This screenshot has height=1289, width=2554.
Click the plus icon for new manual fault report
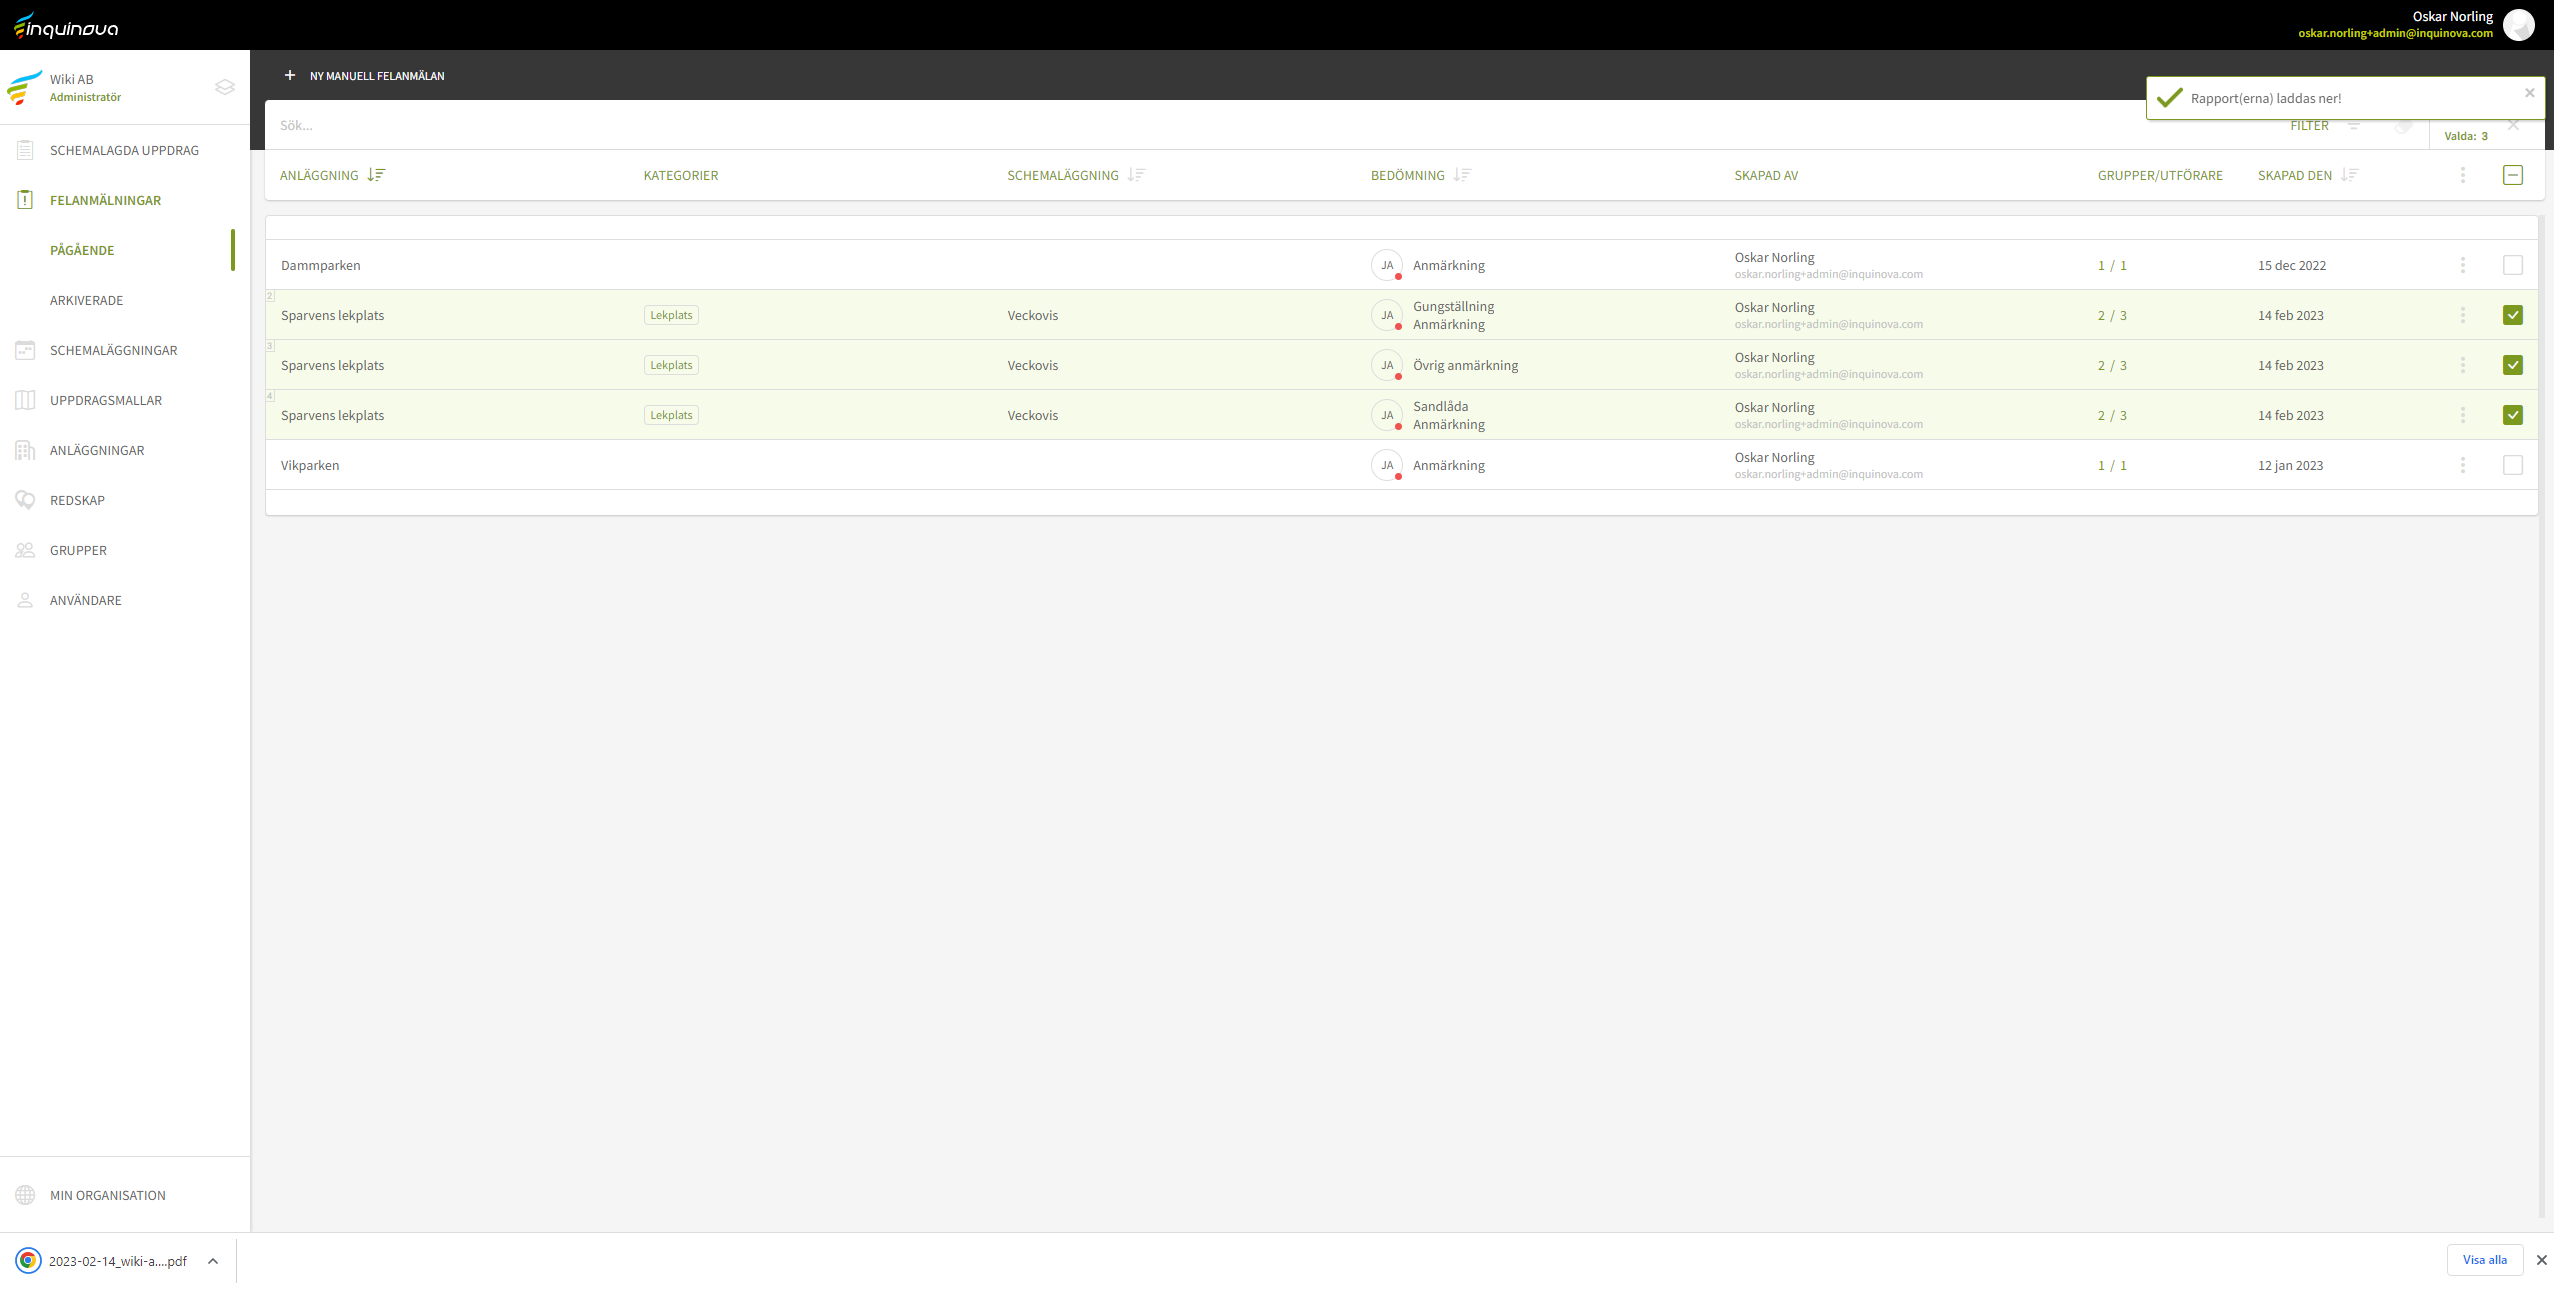pyautogui.click(x=290, y=75)
